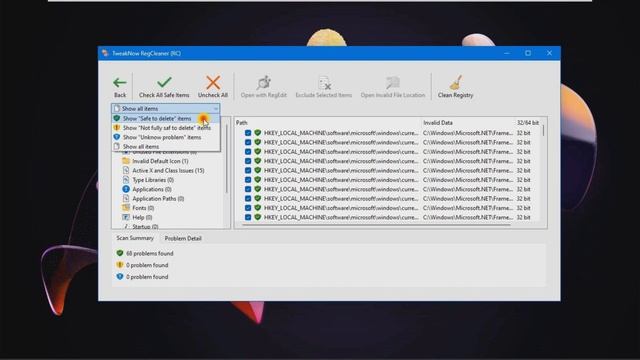Viewport: 640px width, 360px height.
Task: Choose Show "Unknow problem" items option
Action: tap(166, 137)
